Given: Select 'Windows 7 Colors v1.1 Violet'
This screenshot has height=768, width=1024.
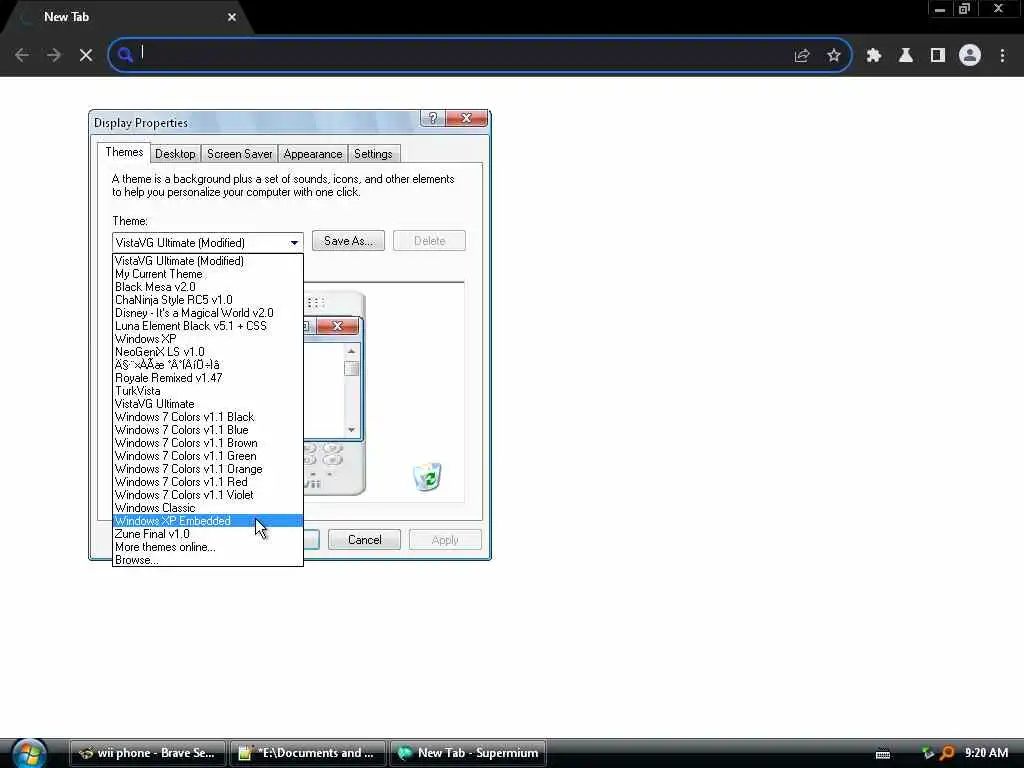Looking at the screenshot, I should pos(208,495).
